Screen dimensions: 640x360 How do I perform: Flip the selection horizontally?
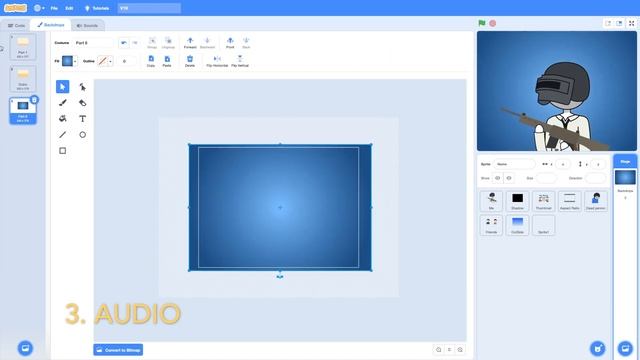pyautogui.click(x=217, y=61)
